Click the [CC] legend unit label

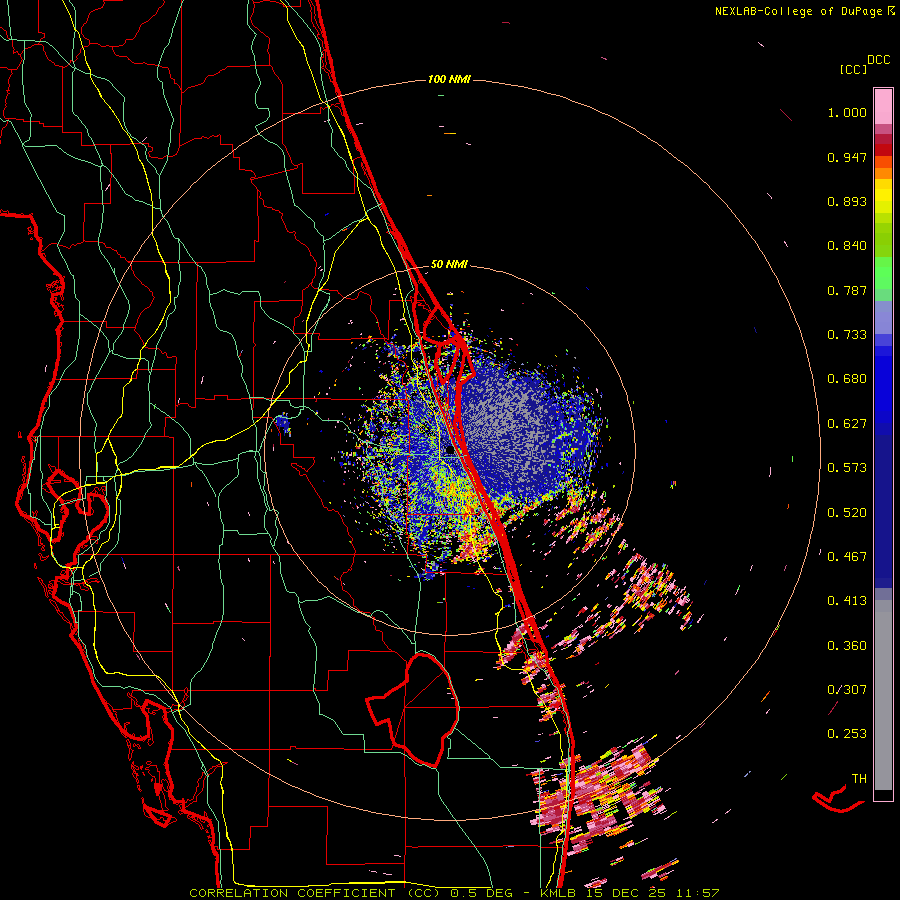(853, 69)
